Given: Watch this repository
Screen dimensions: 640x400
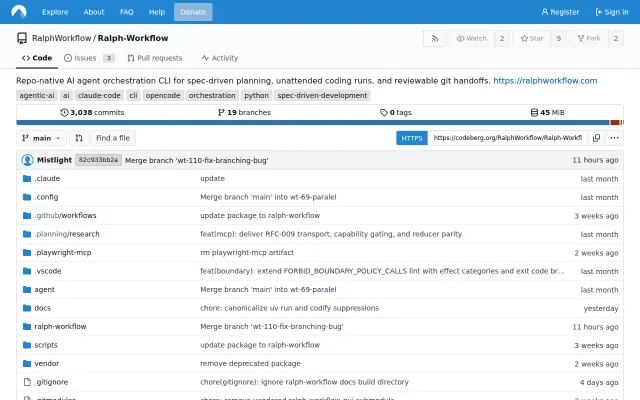Looking at the screenshot, I should coord(472,38).
